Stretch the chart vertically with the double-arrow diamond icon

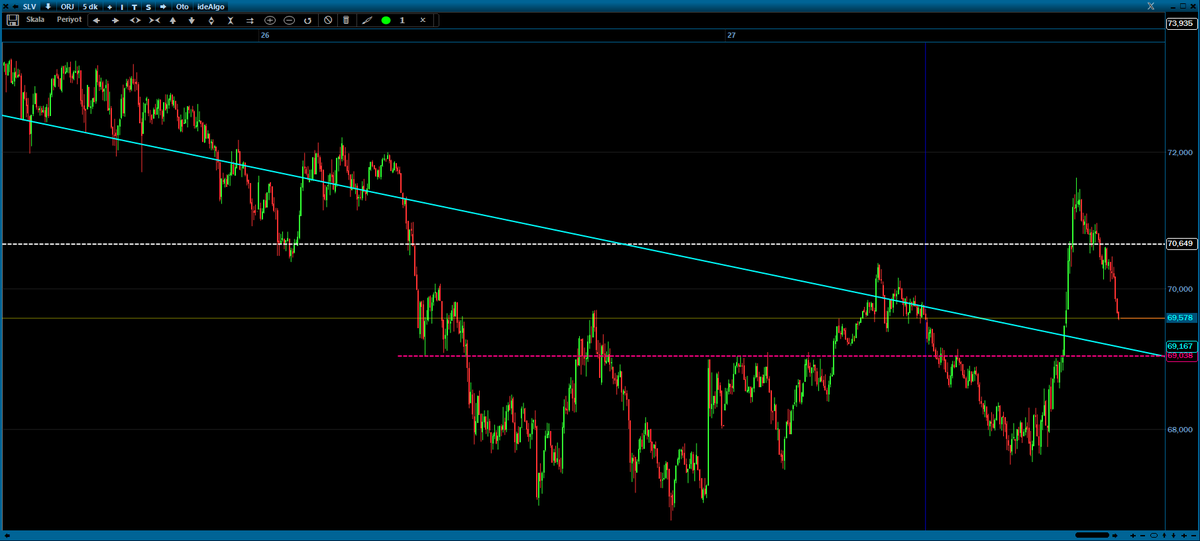click(211, 20)
